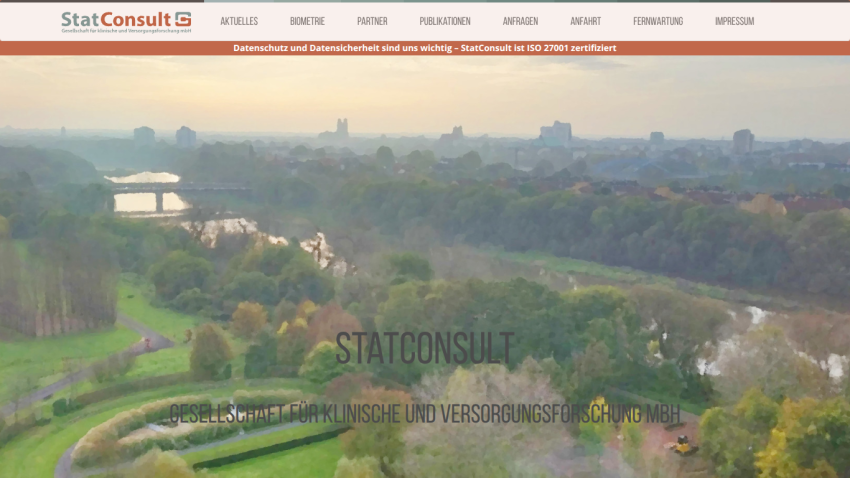
Task: Open the Anfahrt page
Action: tap(585, 22)
